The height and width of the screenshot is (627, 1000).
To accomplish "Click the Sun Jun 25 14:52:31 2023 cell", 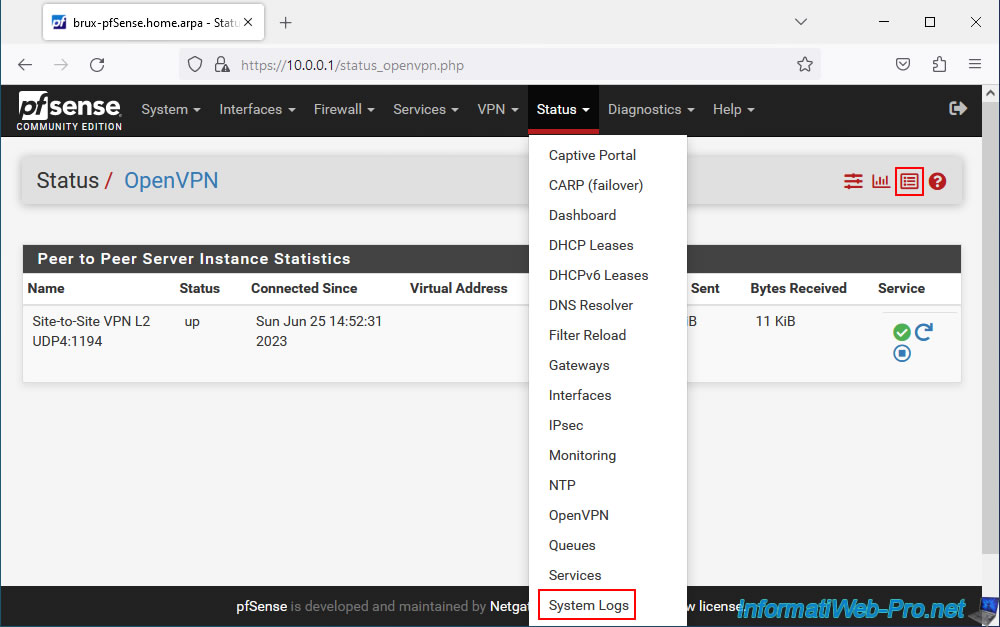I will point(319,331).
